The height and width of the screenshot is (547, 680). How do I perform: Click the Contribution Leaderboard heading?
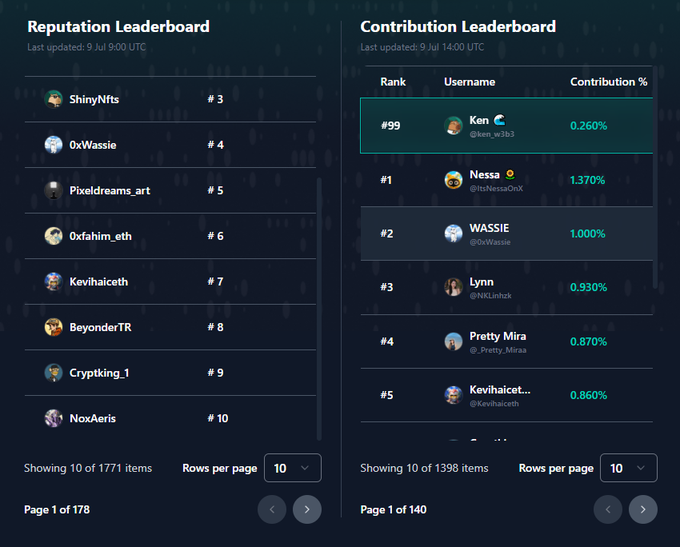(x=458, y=26)
